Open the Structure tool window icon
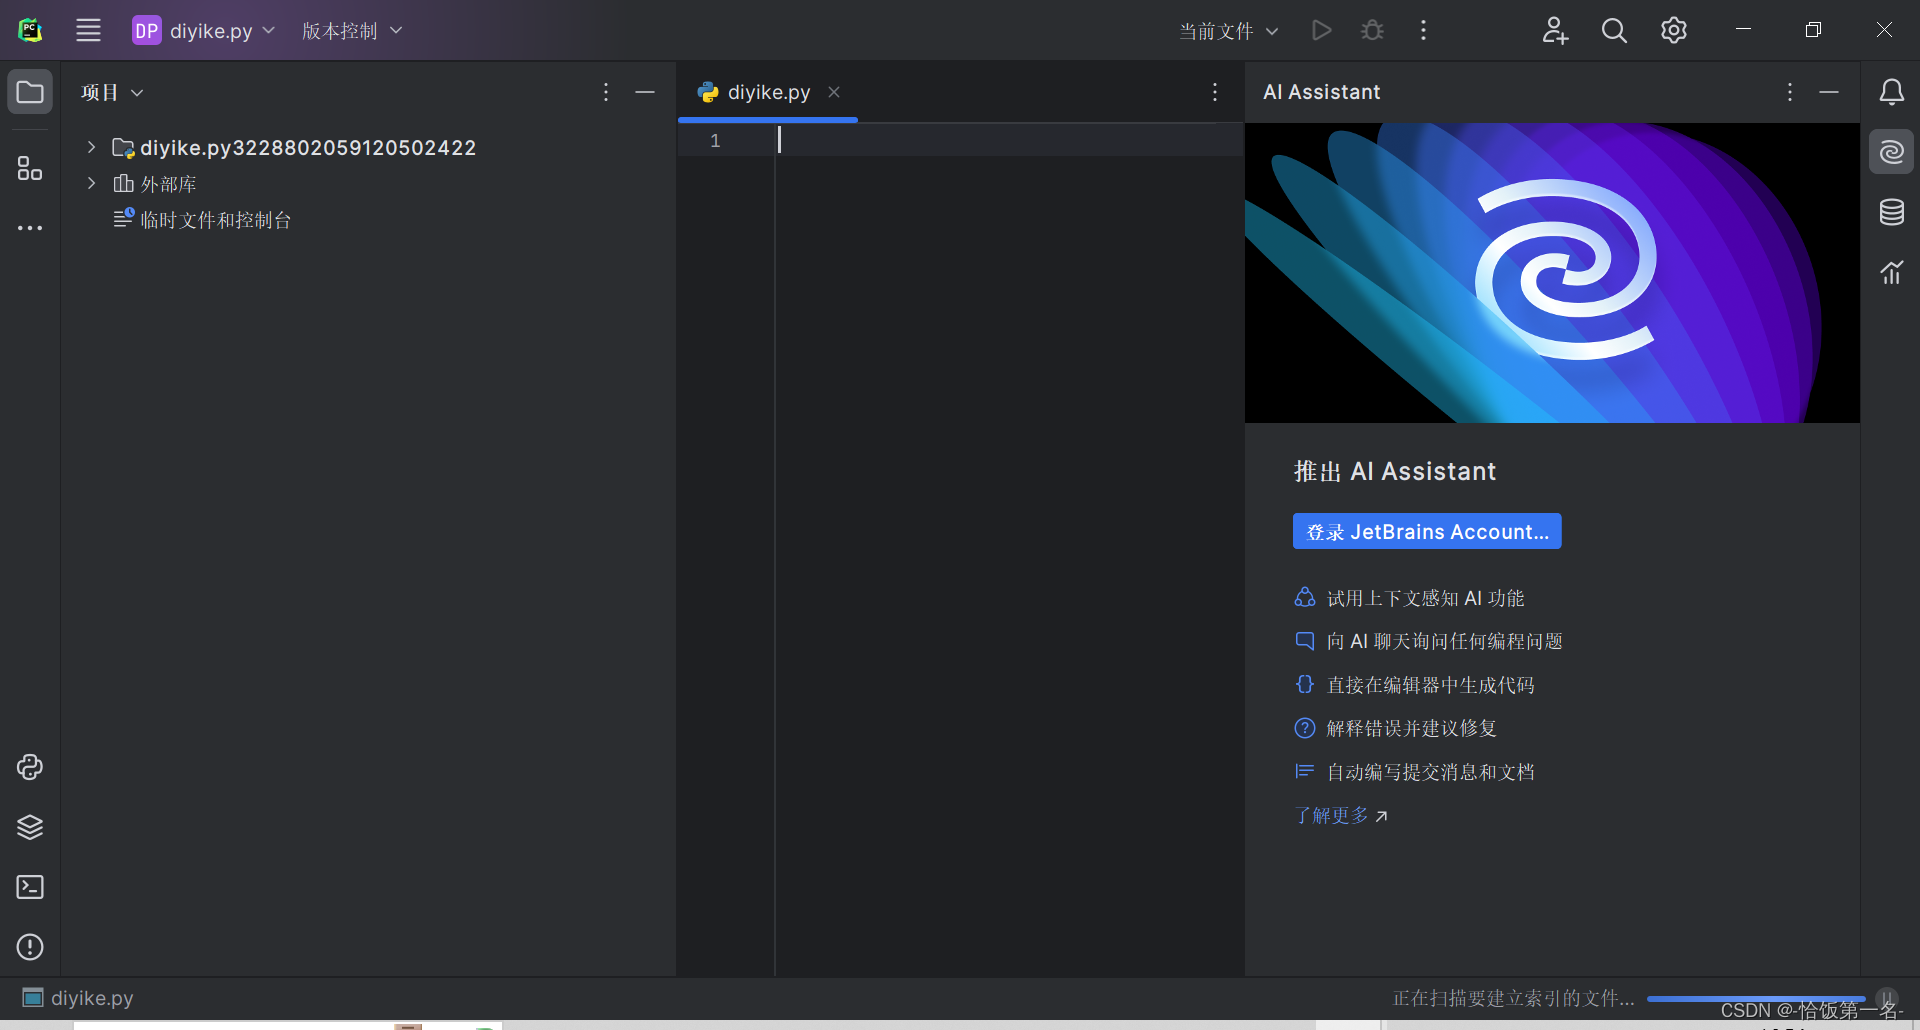 click(x=30, y=168)
